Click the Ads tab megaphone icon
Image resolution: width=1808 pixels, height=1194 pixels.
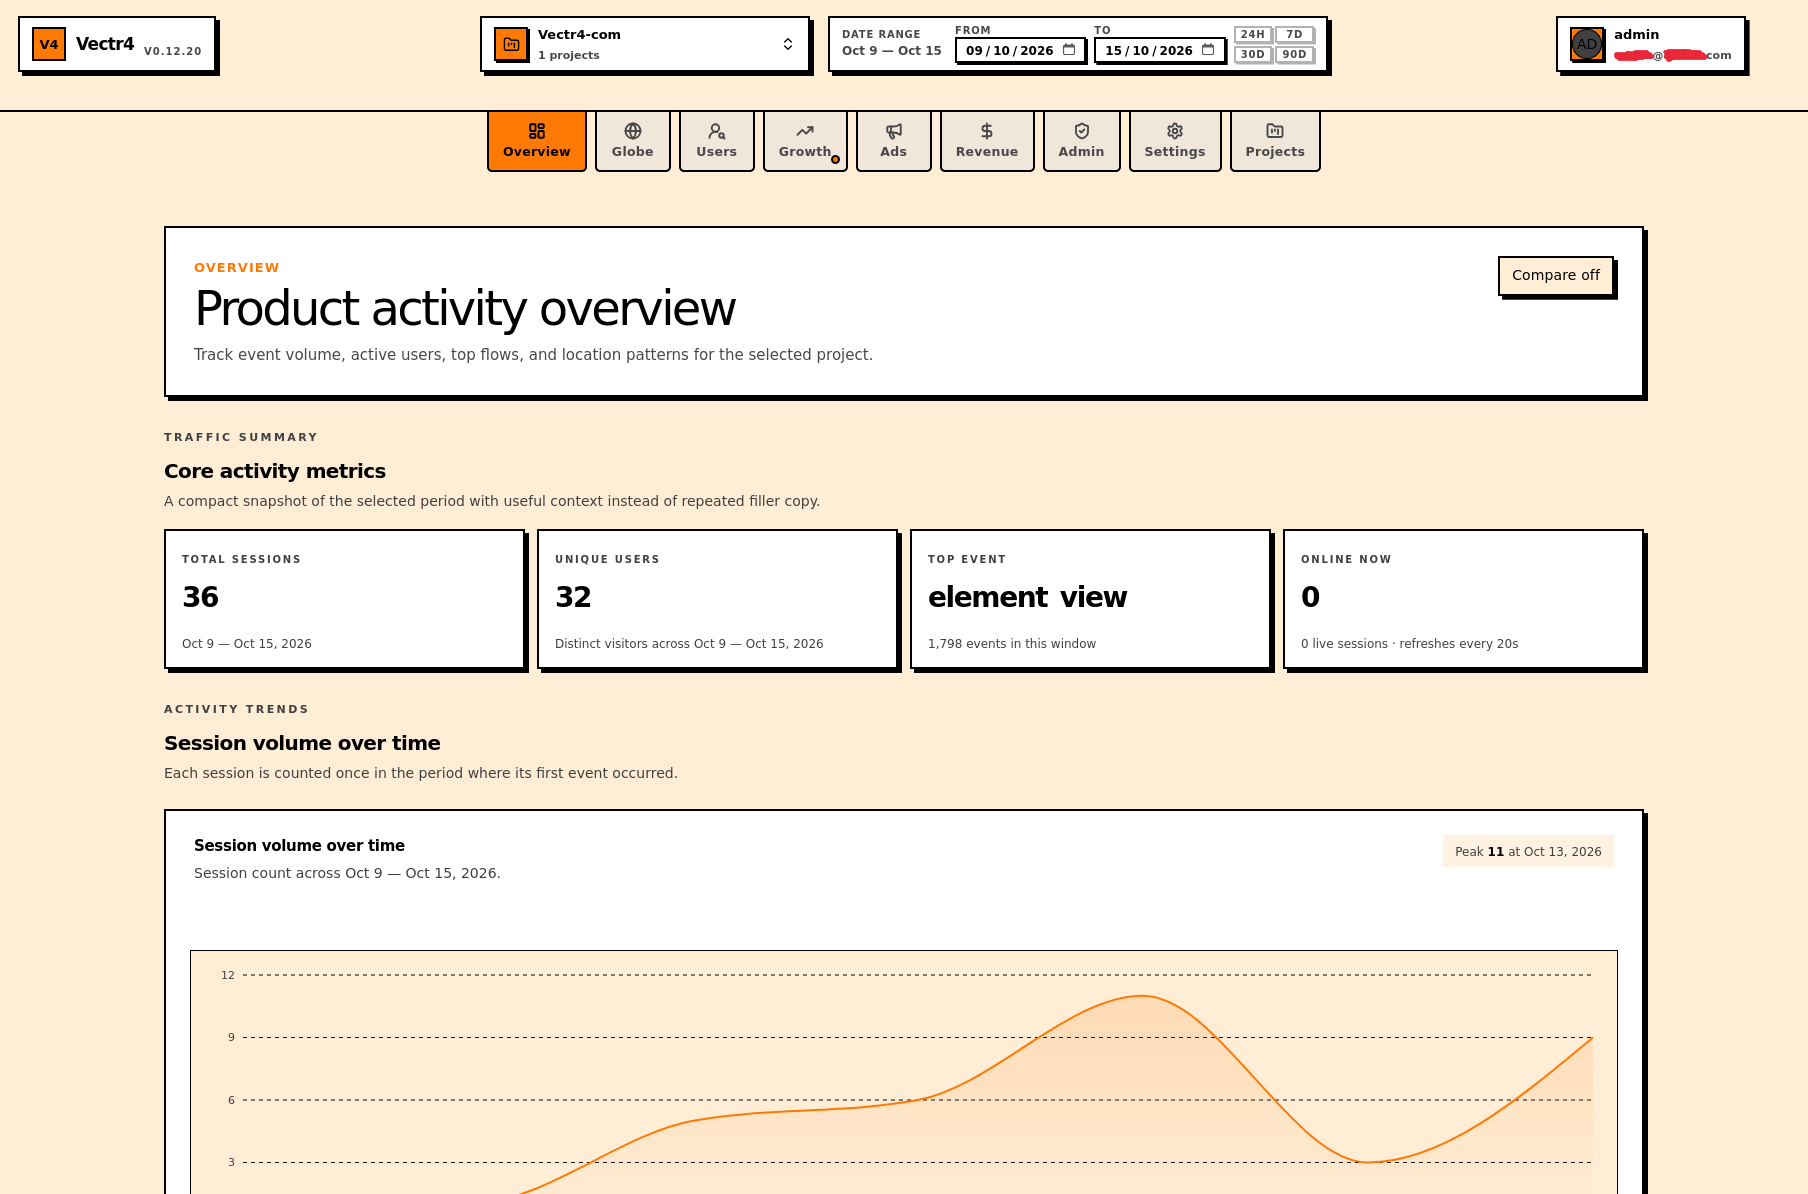894,131
